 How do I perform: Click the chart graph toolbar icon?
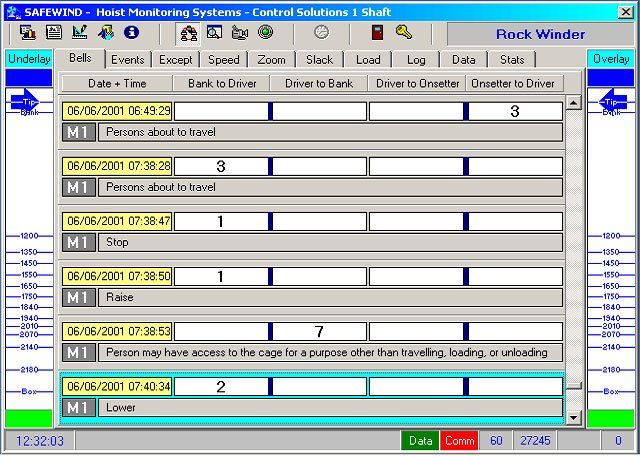click(x=79, y=33)
